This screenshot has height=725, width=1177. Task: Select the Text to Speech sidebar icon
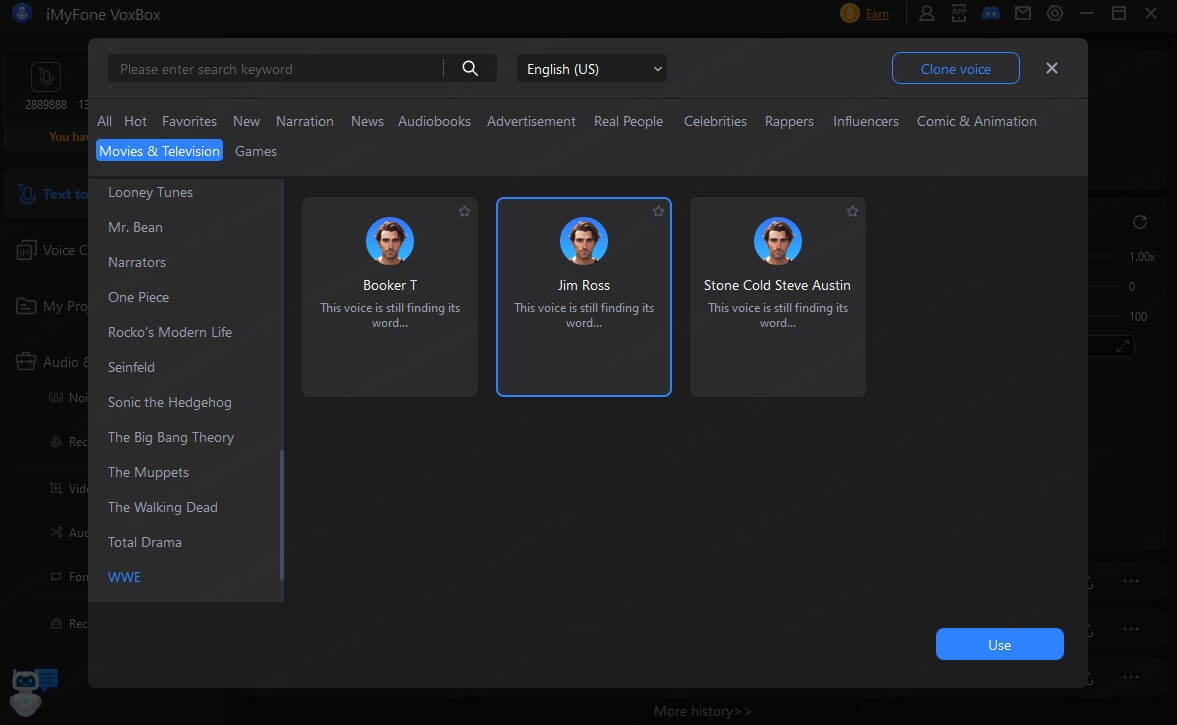pyautogui.click(x=26, y=194)
